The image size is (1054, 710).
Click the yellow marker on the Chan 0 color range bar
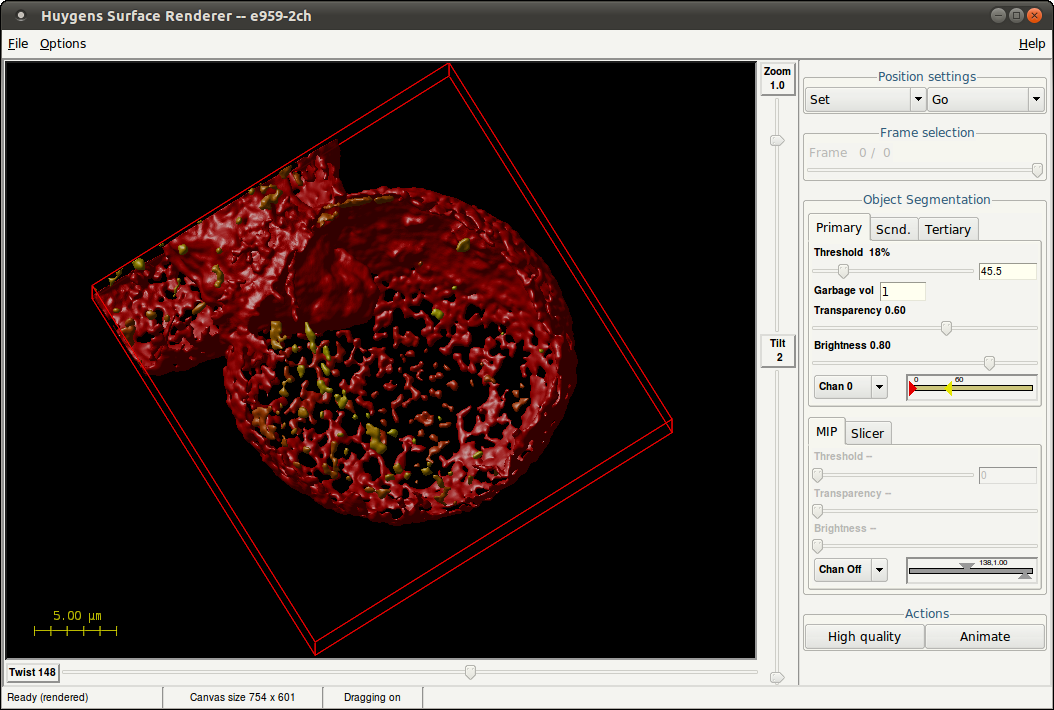pos(947,388)
